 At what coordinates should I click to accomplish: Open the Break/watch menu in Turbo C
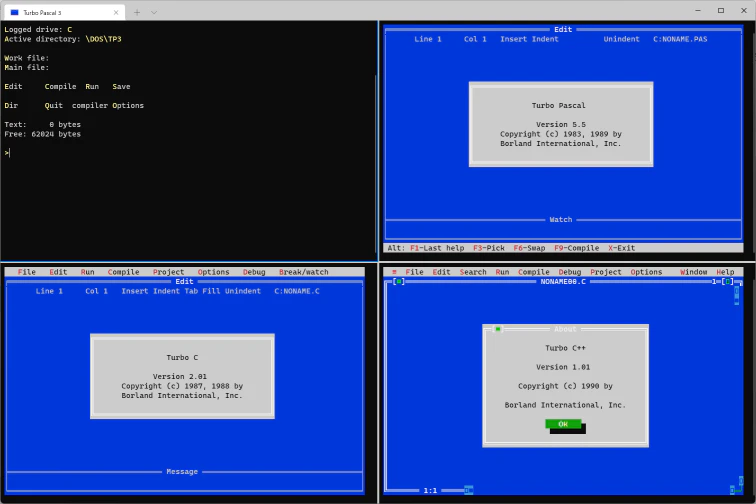(x=304, y=272)
